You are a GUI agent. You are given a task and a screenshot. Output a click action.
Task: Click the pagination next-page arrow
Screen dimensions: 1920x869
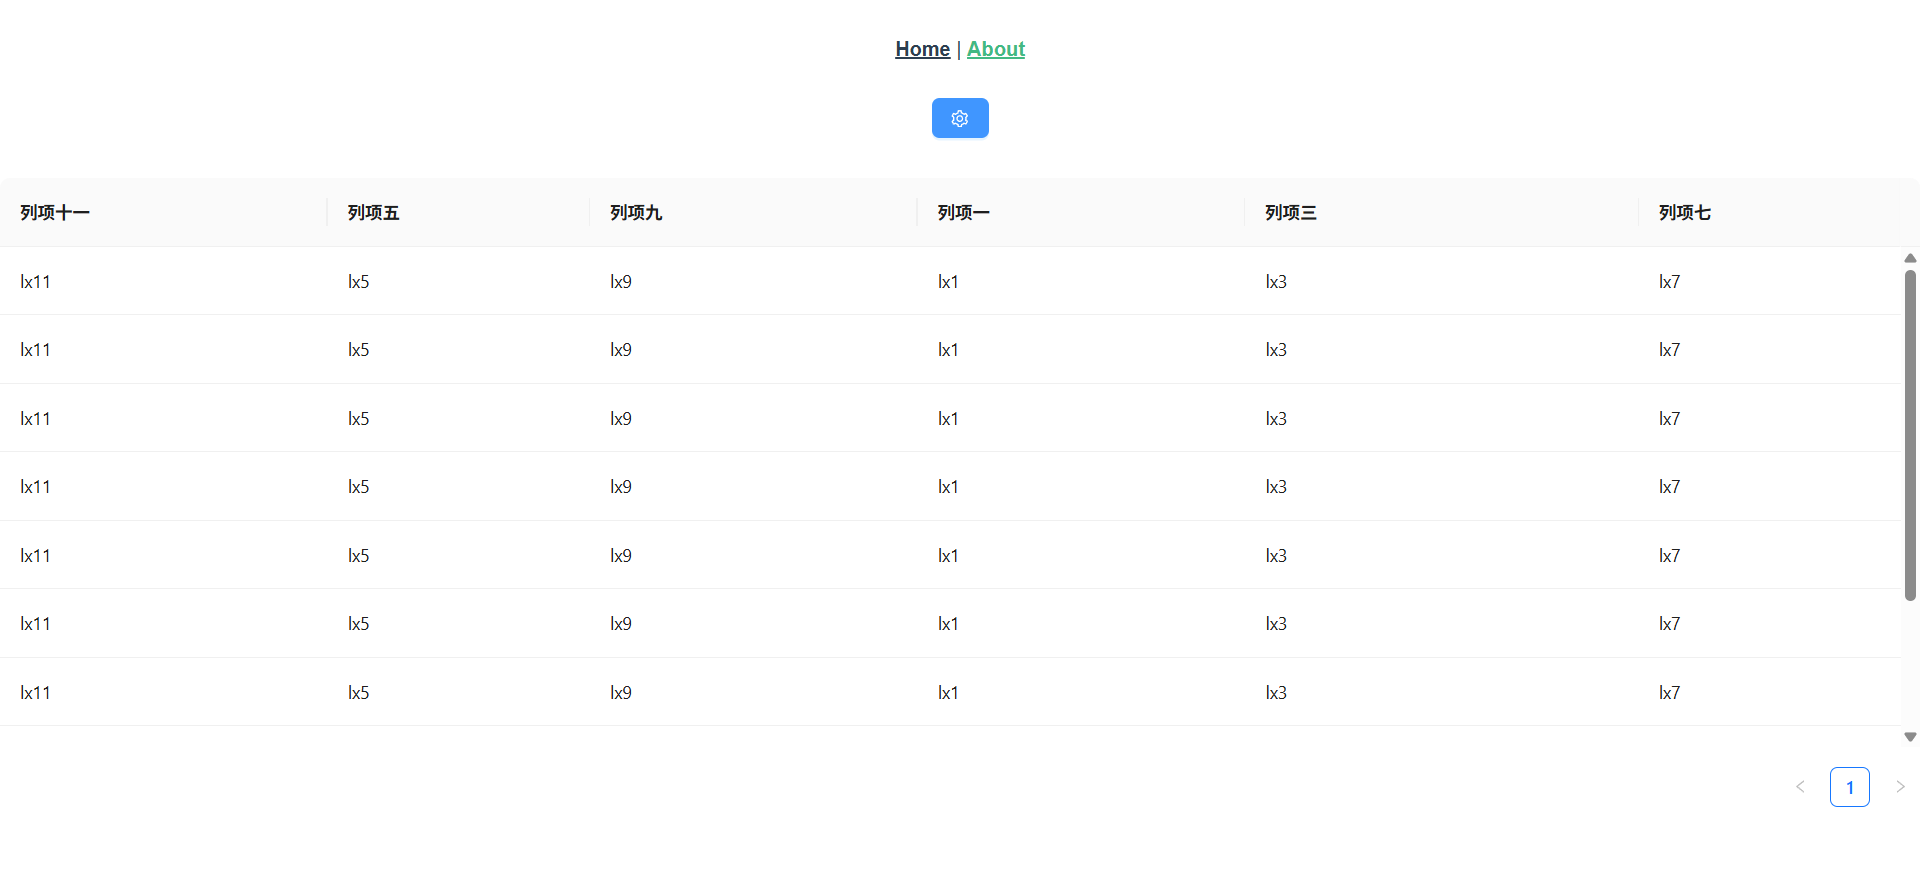1899,787
